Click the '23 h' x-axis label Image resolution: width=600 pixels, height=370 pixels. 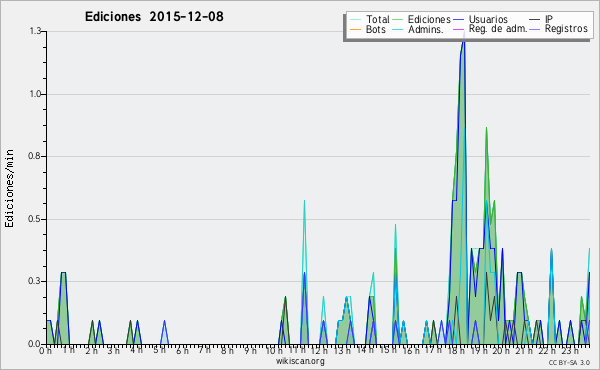click(x=569, y=350)
